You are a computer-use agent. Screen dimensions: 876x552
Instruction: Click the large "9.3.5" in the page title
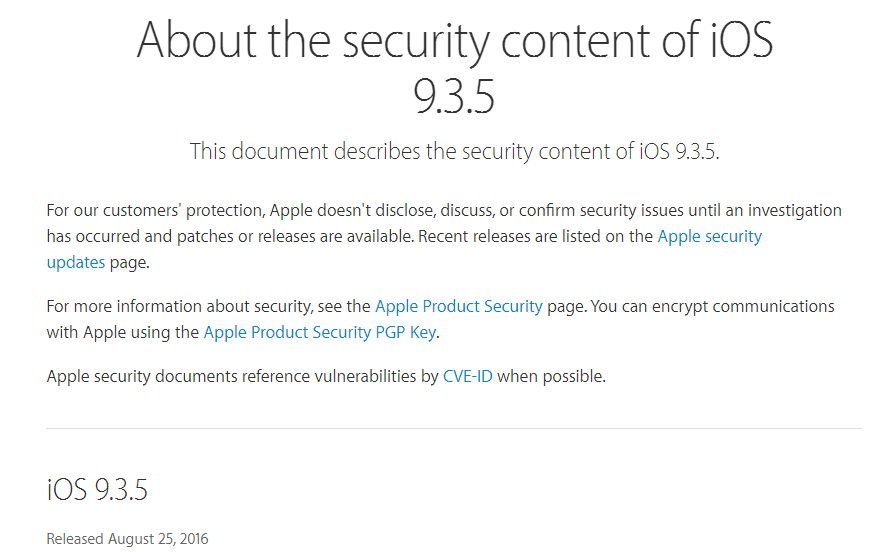[454, 98]
